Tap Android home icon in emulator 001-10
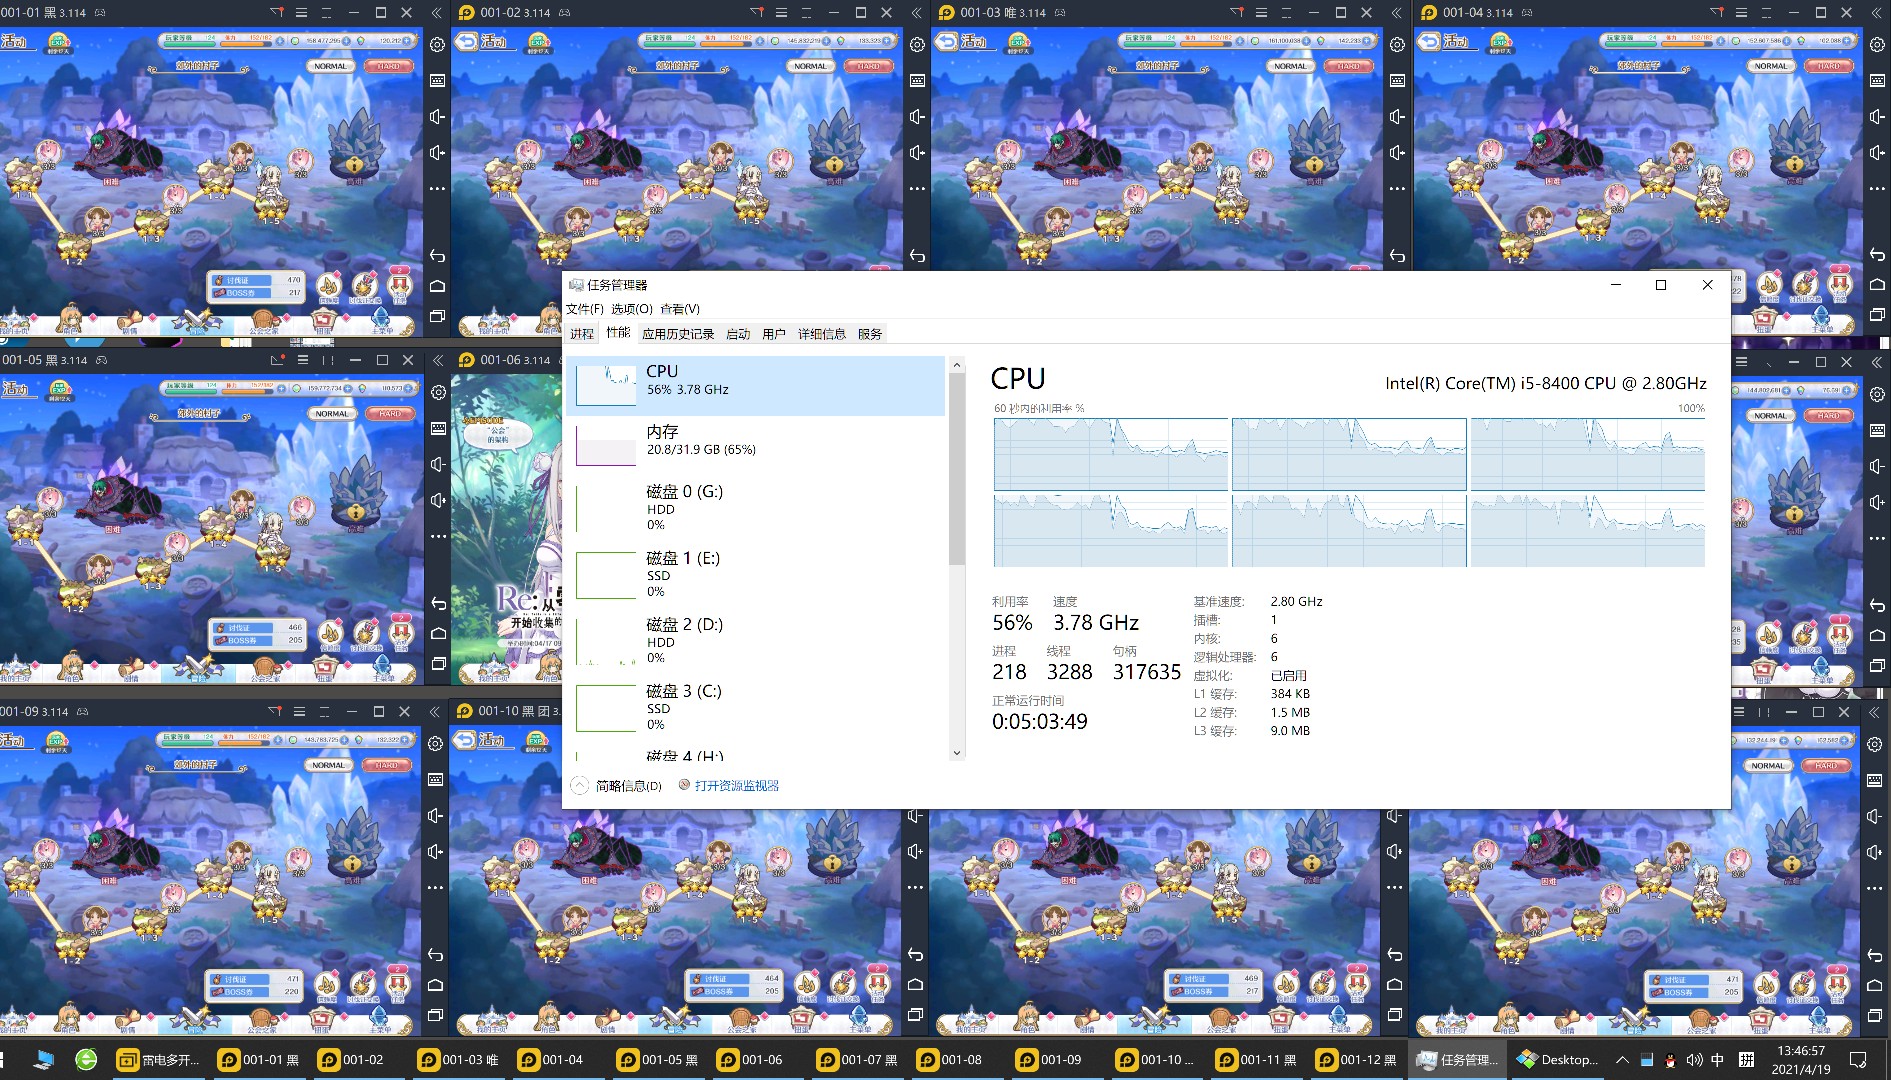The height and width of the screenshot is (1080, 1891). point(915,985)
